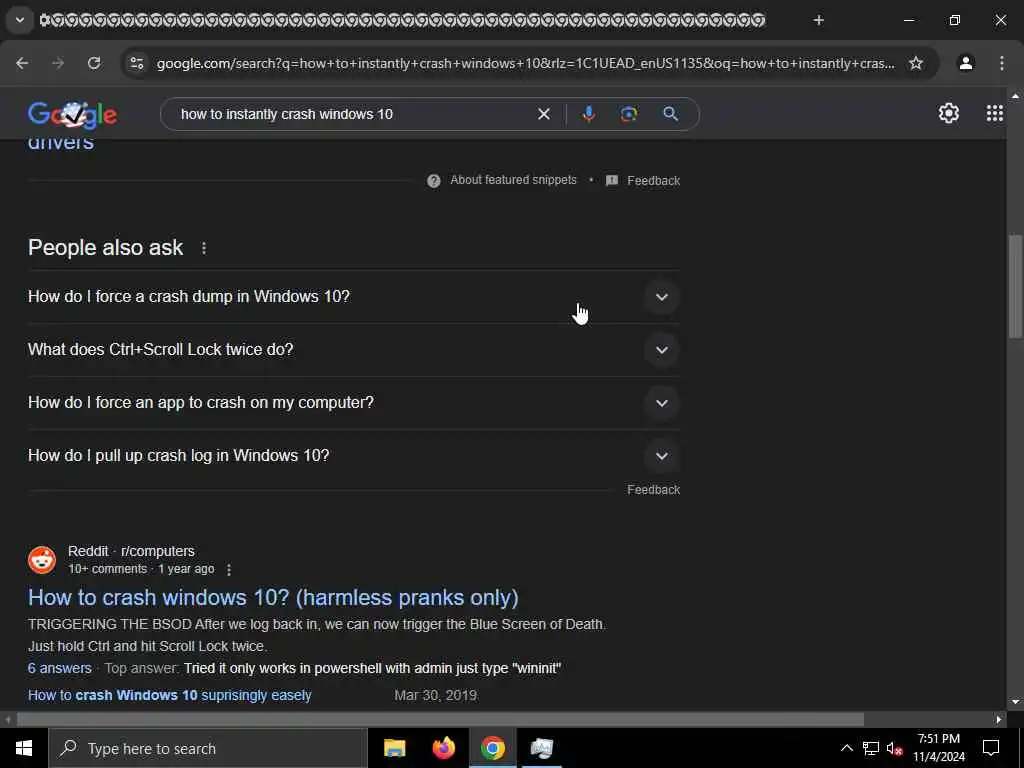This screenshot has width=1024, height=768.
Task: Expand 'How do I force a crash dump' question
Action: point(353,296)
